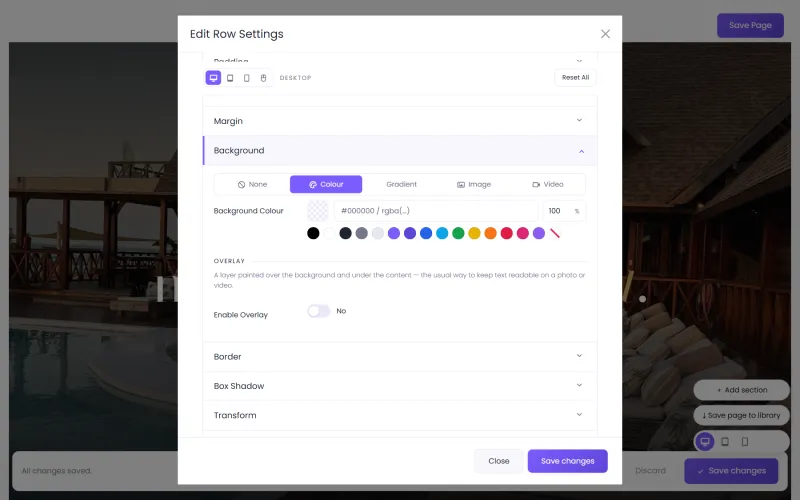The width and height of the screenshot is (800, 500).
Task: Switch to the Video background type
Action: (x=547, y=184)
